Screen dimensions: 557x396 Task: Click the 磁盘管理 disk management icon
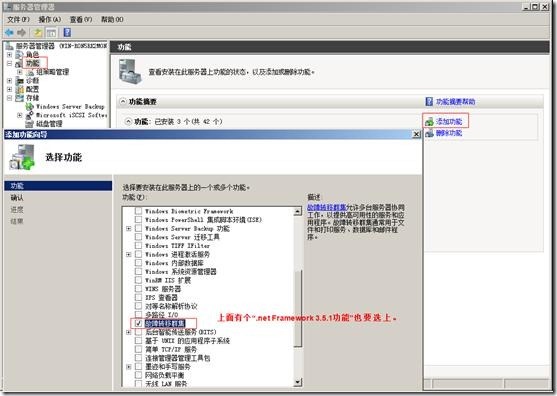30,124
